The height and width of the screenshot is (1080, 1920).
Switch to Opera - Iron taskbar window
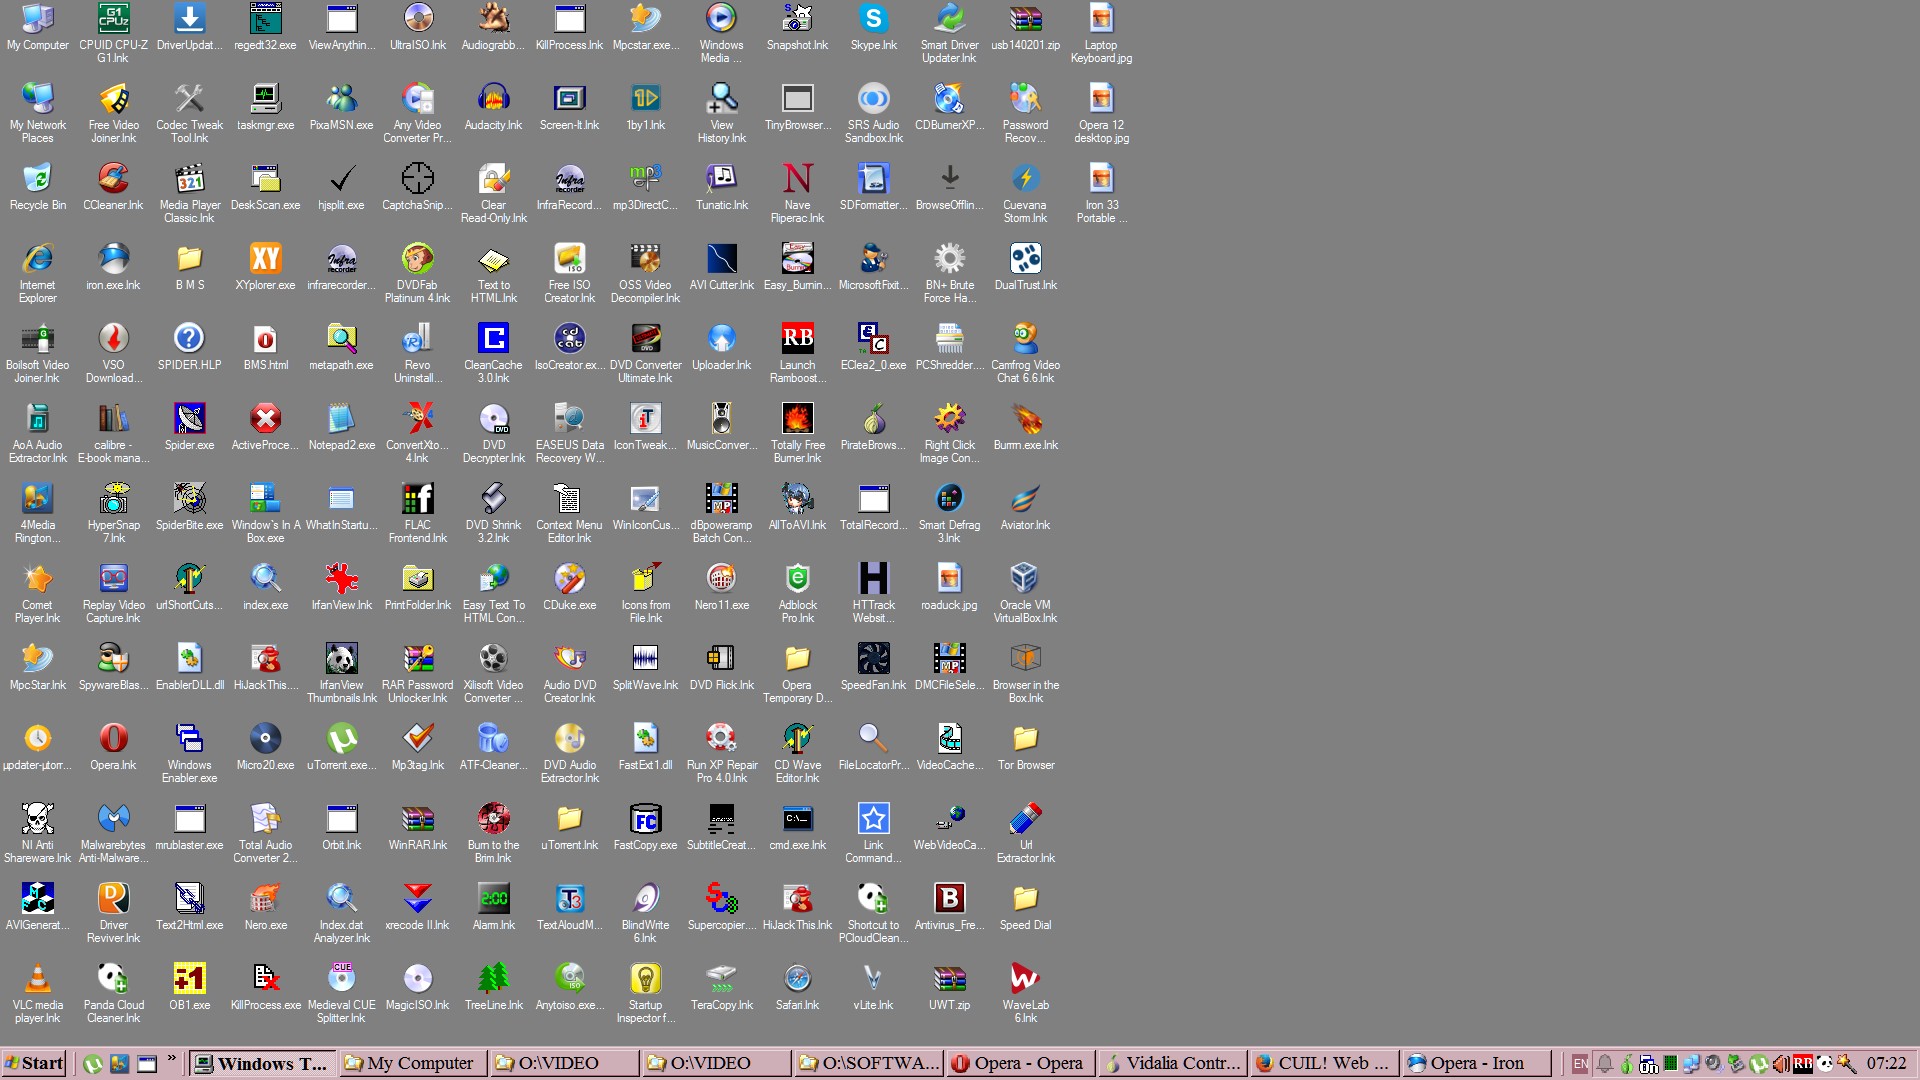click(x=1475, y=1063)
